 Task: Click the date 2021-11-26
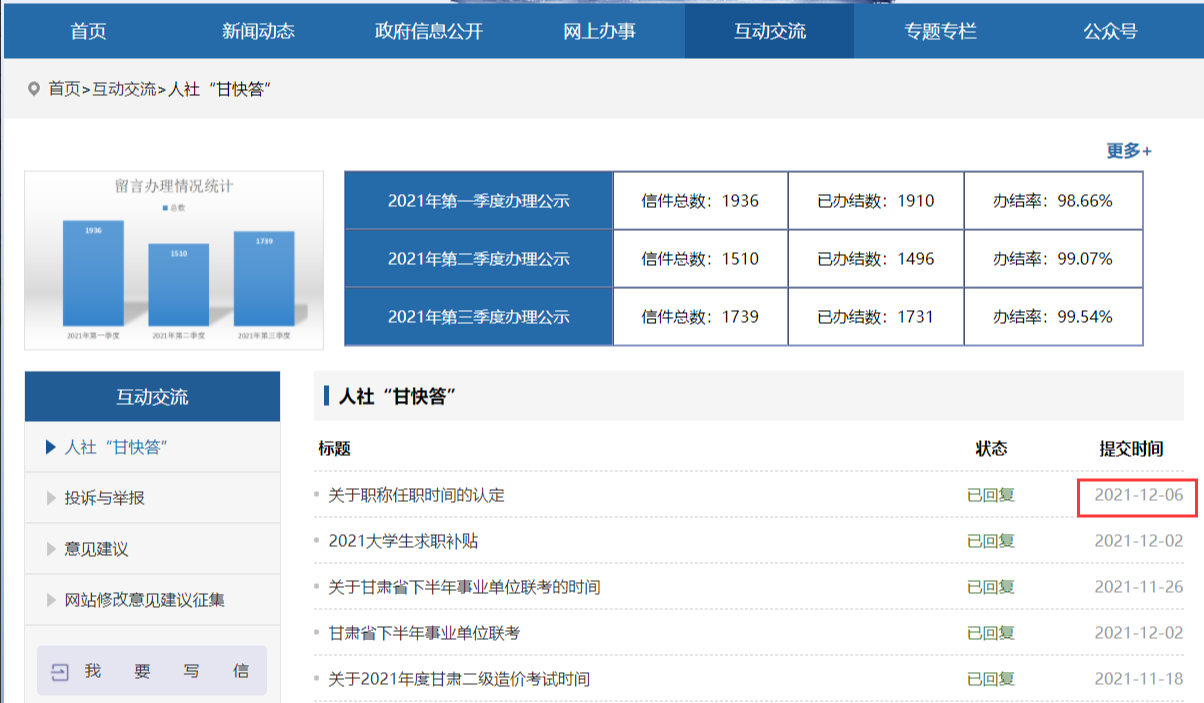pos(1139,587)
